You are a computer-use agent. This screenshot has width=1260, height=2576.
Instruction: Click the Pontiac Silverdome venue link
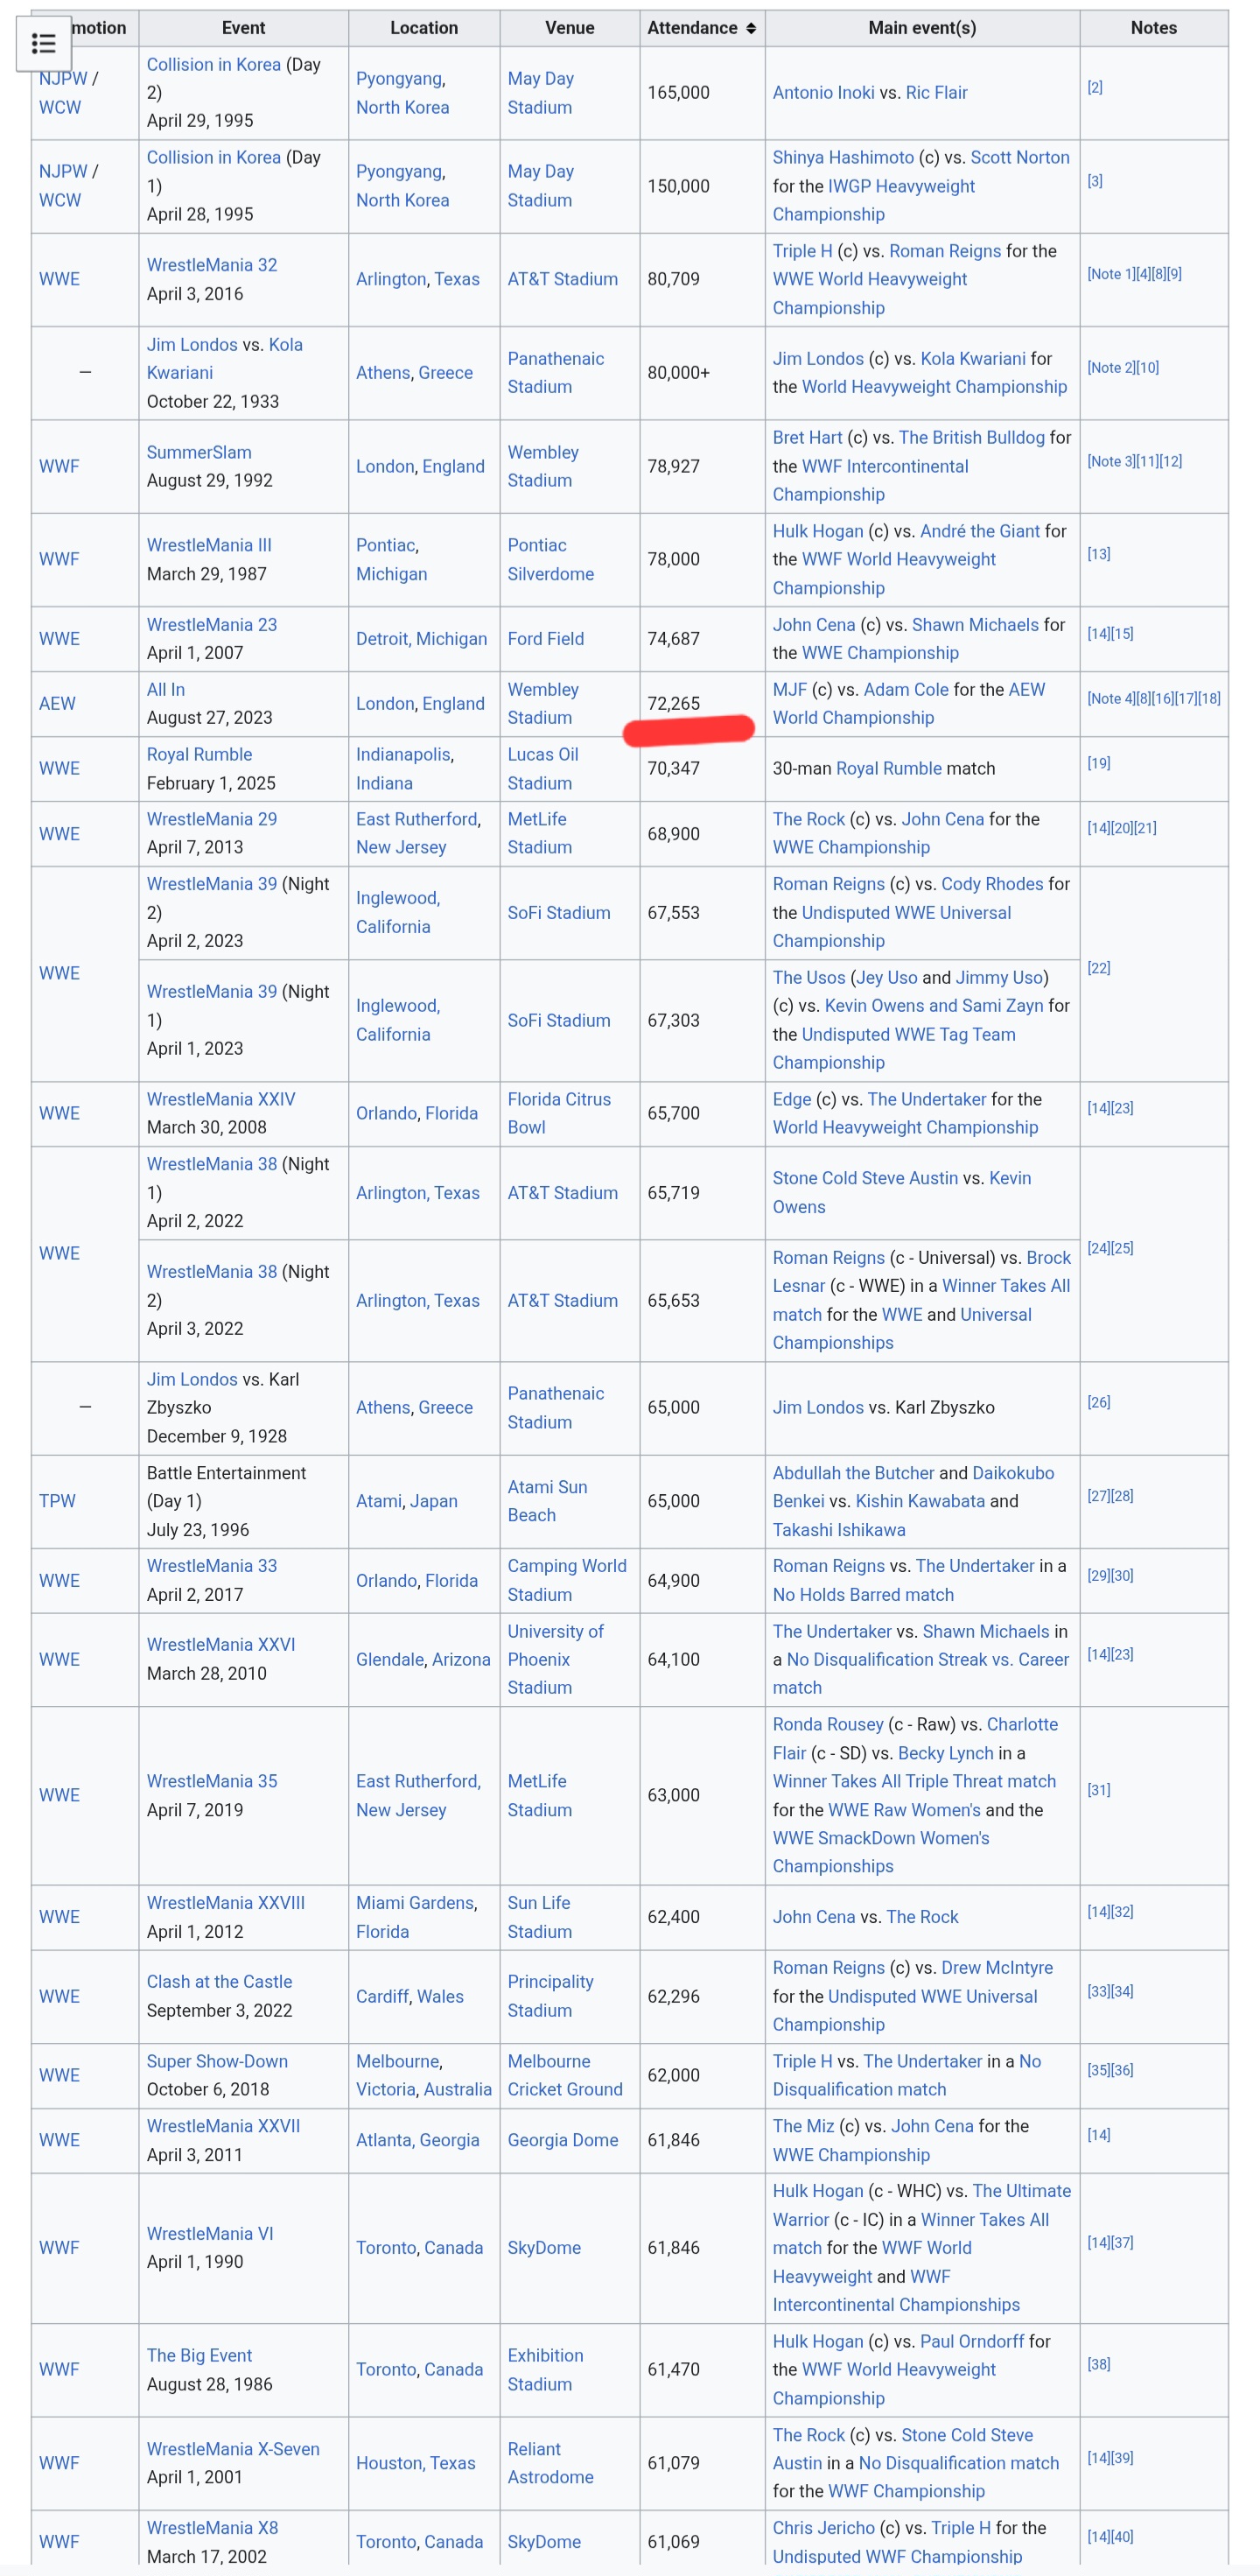(x=550, y=559)
